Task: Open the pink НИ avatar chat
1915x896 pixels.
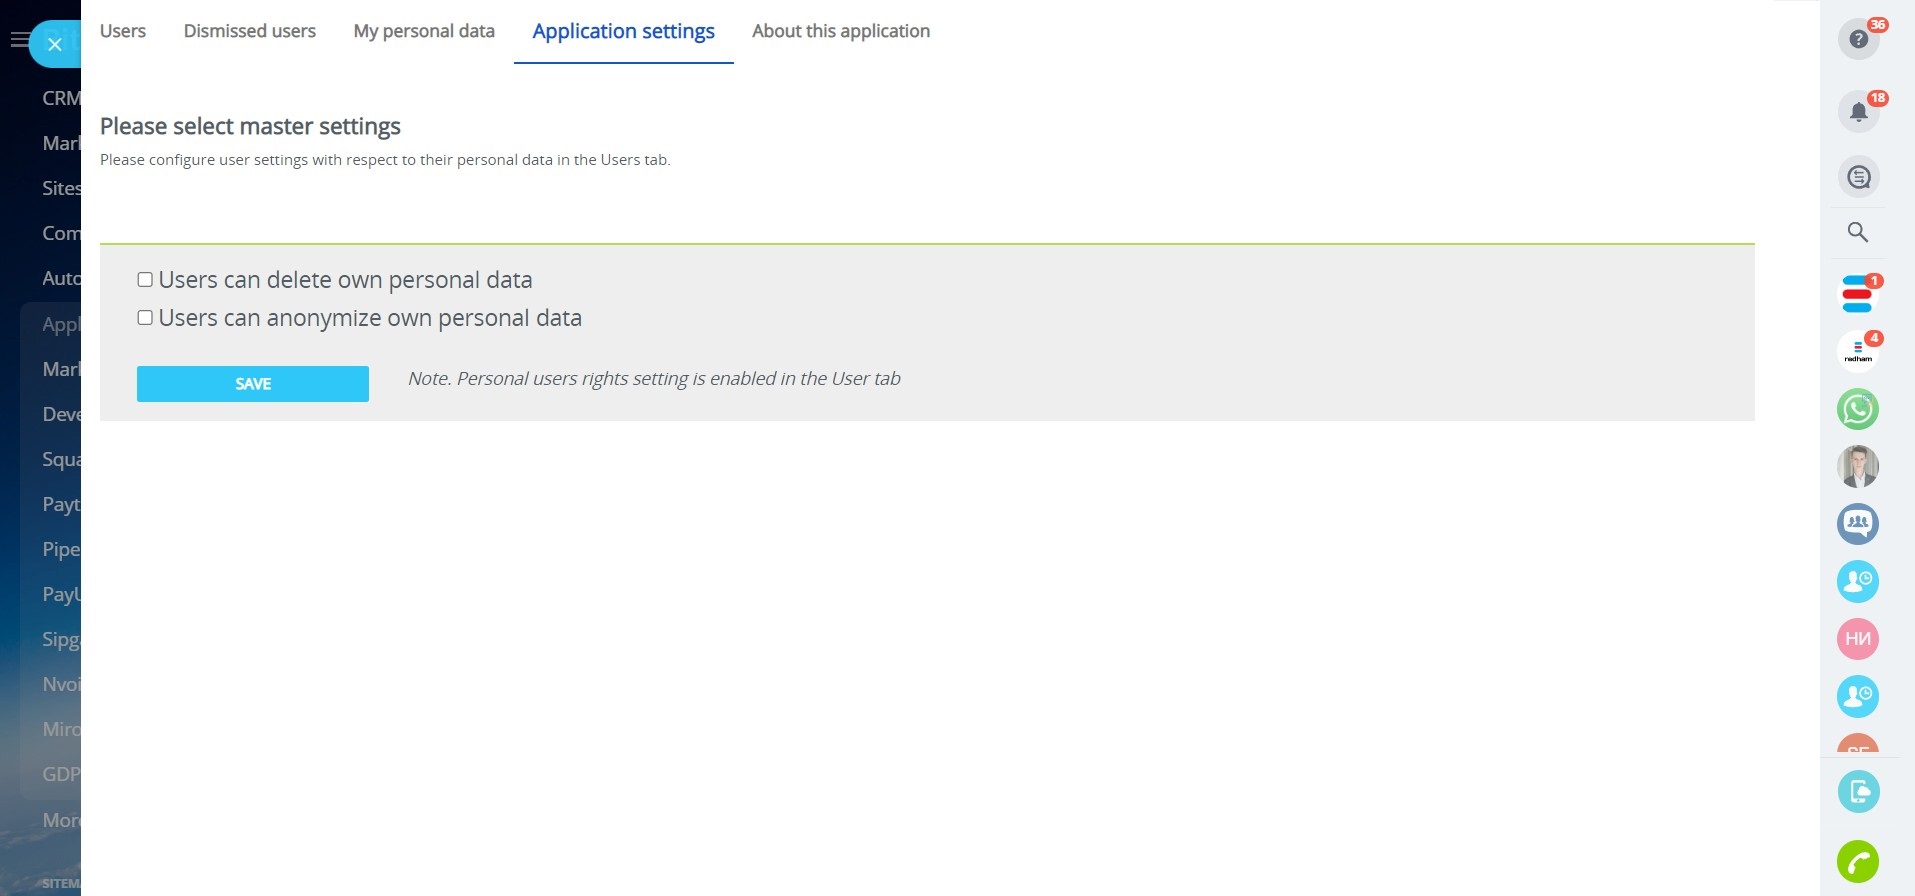Action: (1858, 639)
